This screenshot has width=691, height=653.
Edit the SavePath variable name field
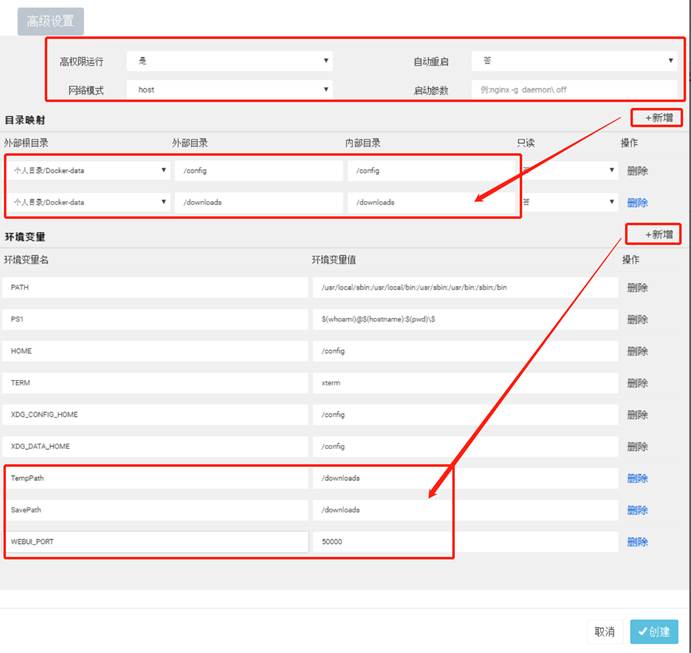154,510
